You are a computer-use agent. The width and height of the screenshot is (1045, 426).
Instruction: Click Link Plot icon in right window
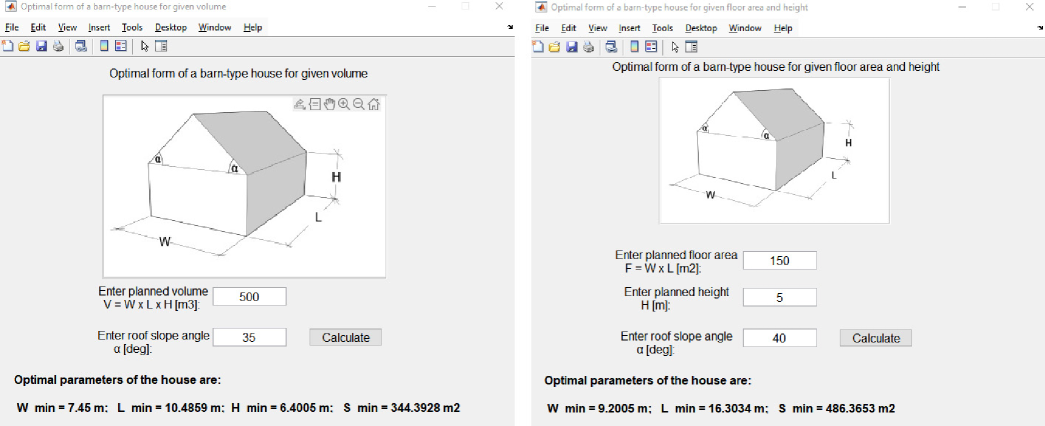(611, 47)
